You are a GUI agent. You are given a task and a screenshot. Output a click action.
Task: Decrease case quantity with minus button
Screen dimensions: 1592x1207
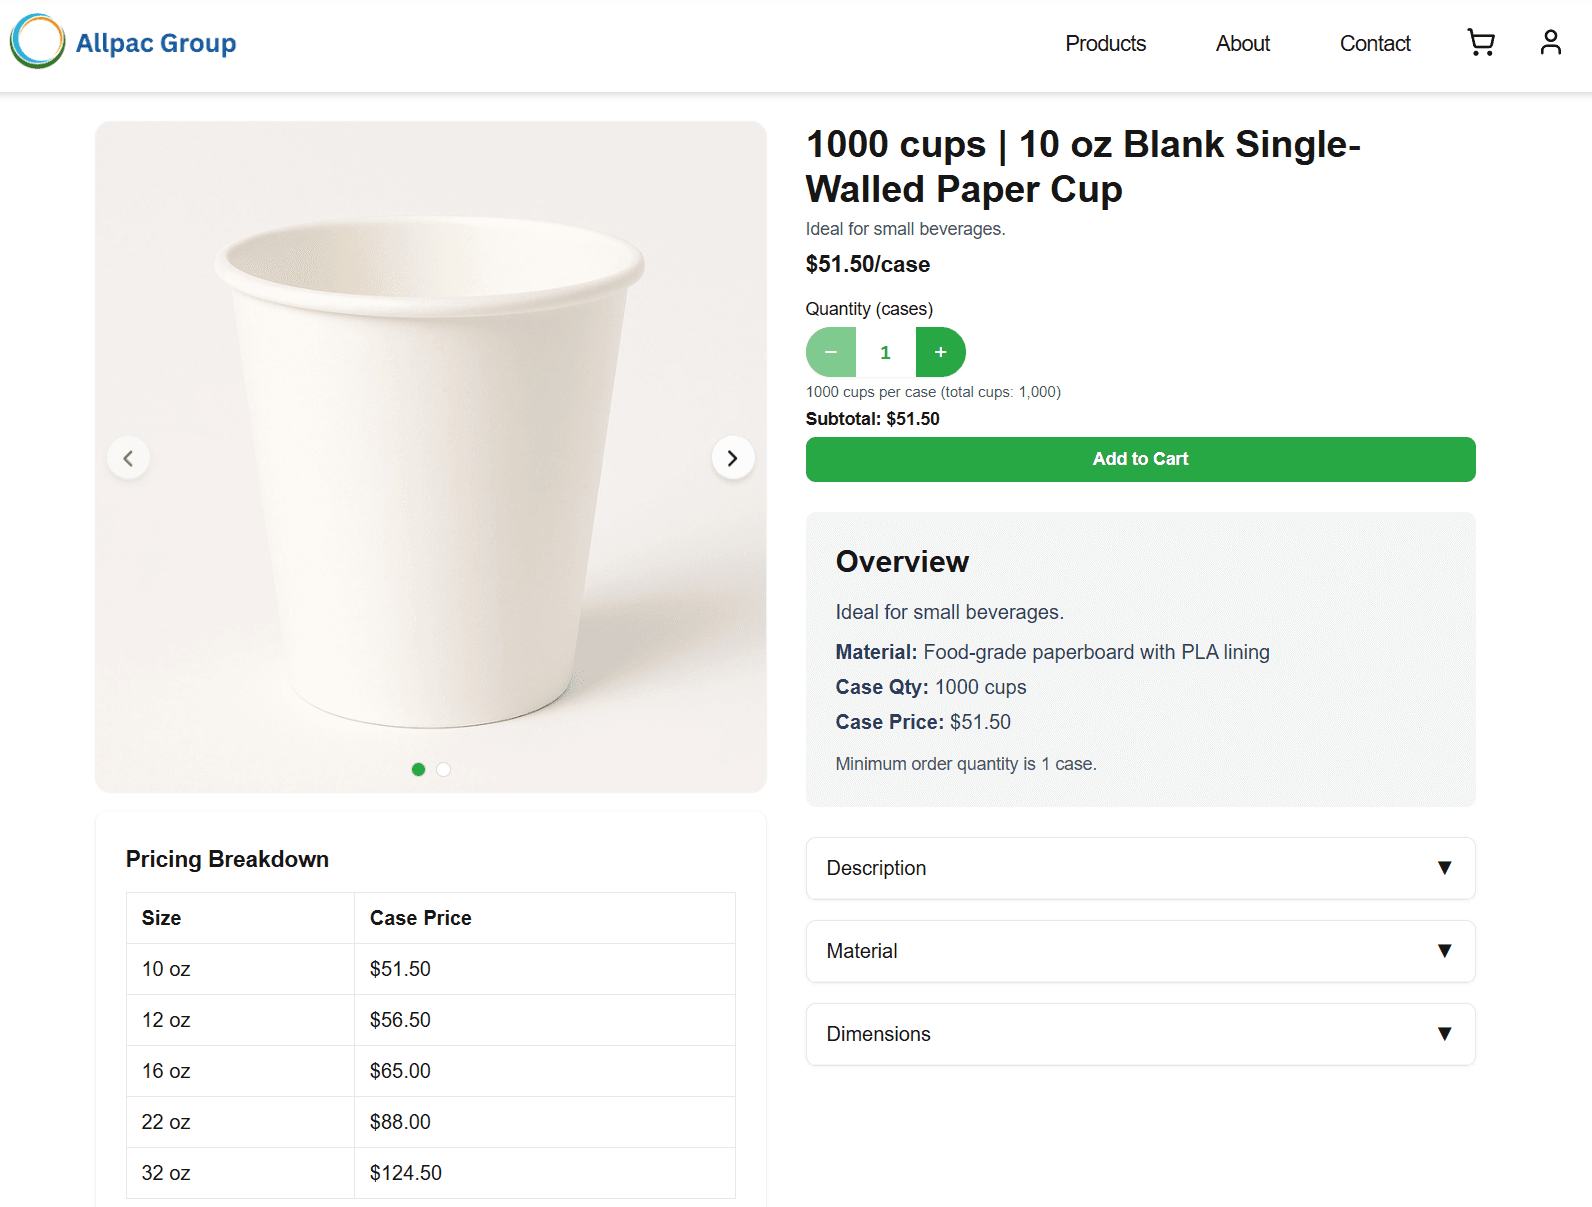830,352
